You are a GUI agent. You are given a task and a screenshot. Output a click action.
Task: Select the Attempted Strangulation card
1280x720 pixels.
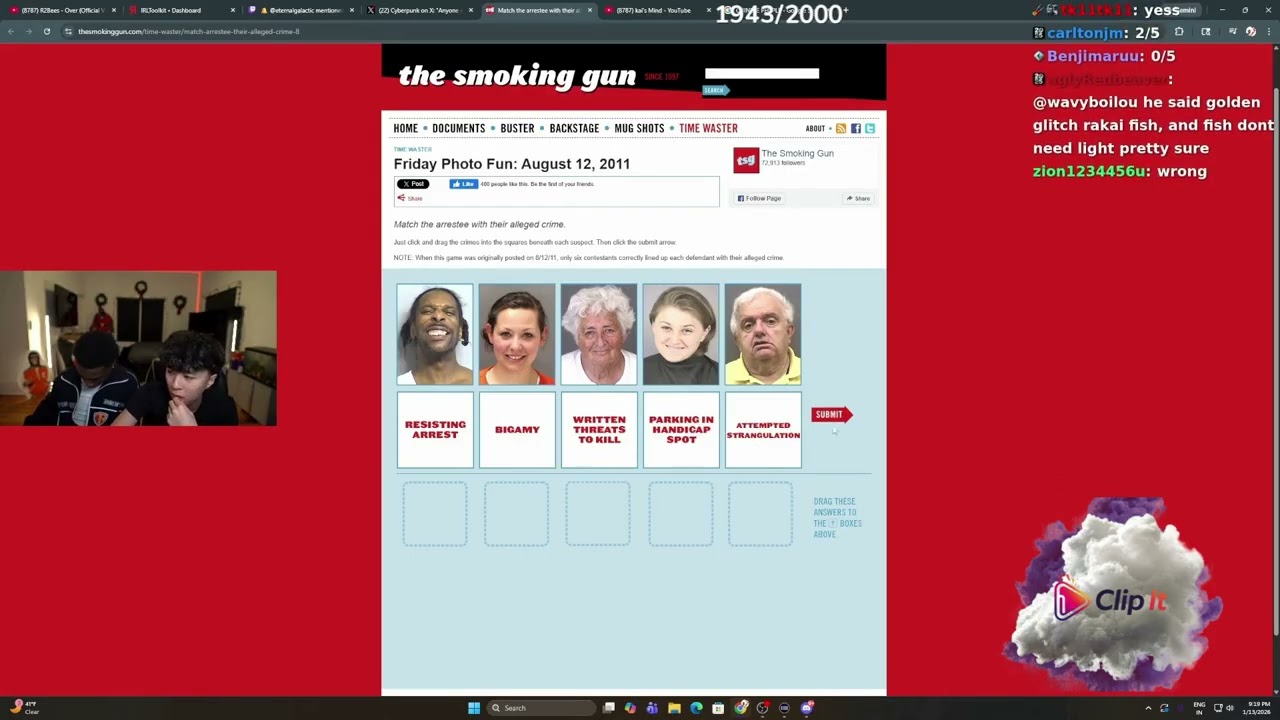tap(763, 430)
